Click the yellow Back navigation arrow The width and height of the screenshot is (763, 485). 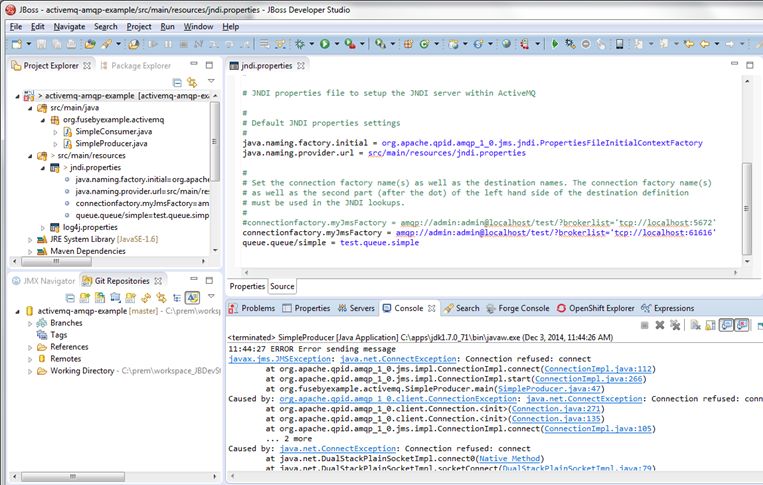pyautogui.click(x=704, y=44)
